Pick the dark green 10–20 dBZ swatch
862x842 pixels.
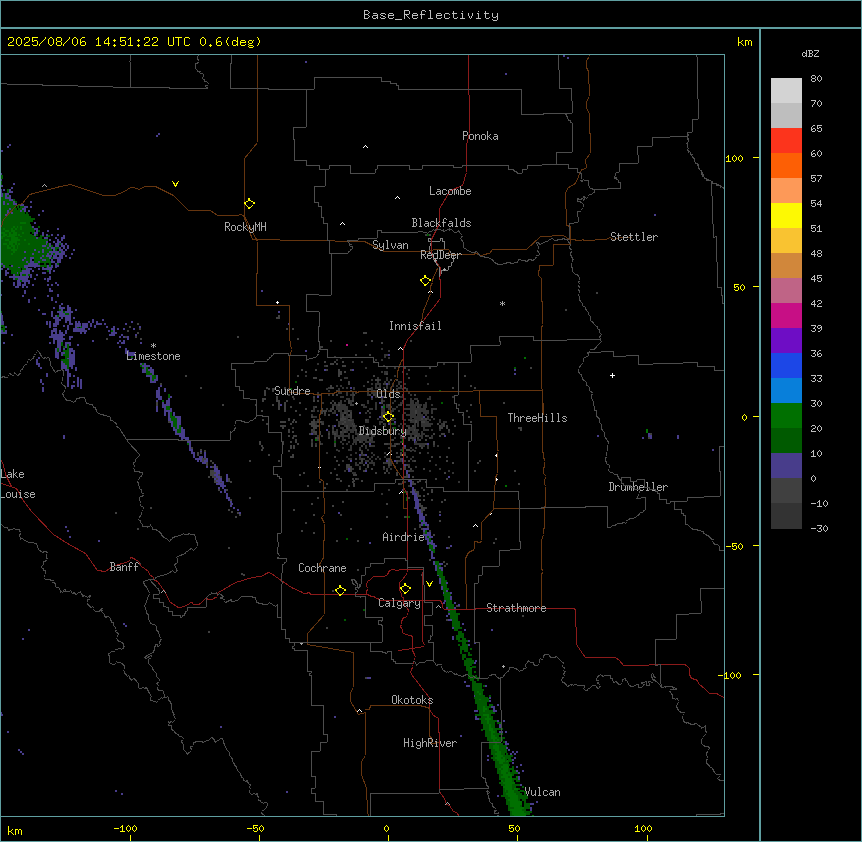pos(786,440)
